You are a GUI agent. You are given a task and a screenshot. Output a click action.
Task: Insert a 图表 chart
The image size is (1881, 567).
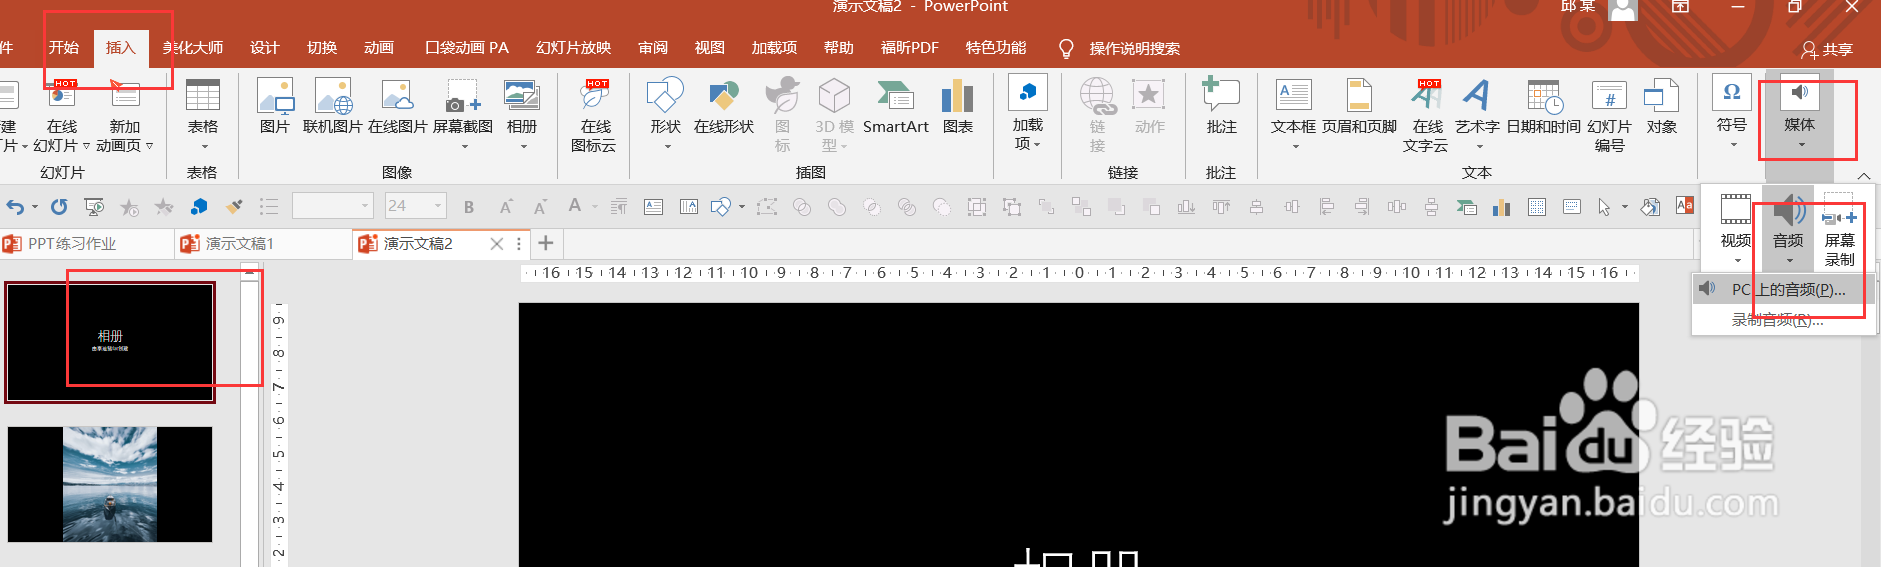958,106
